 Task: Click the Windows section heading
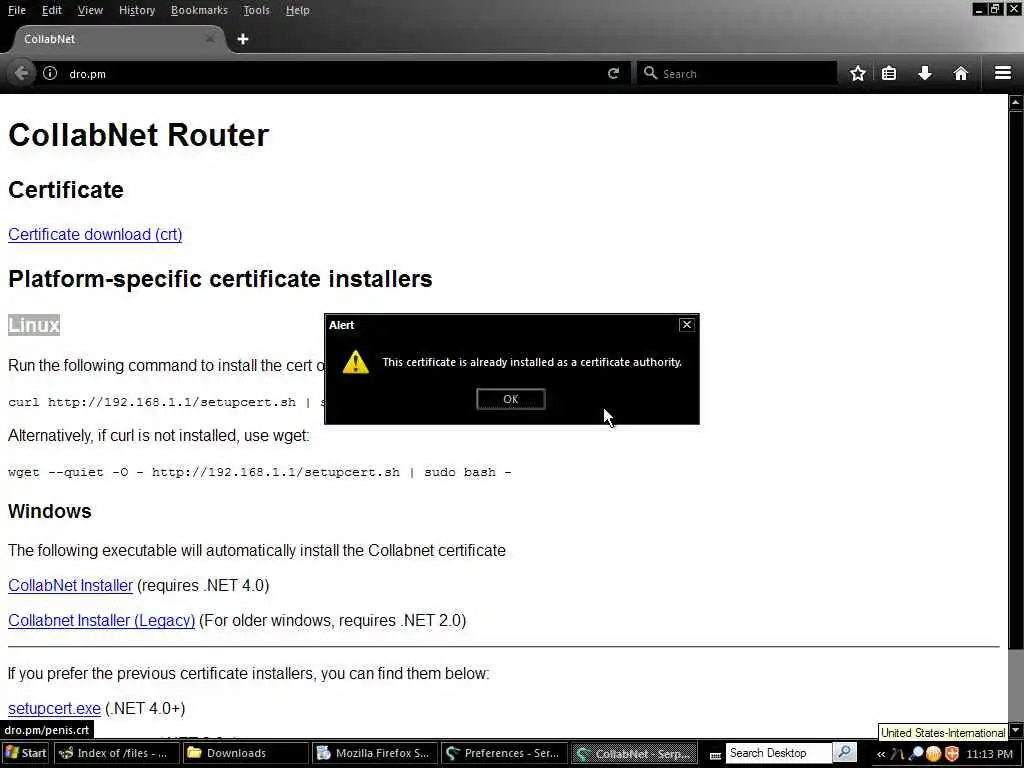(50, 511)
